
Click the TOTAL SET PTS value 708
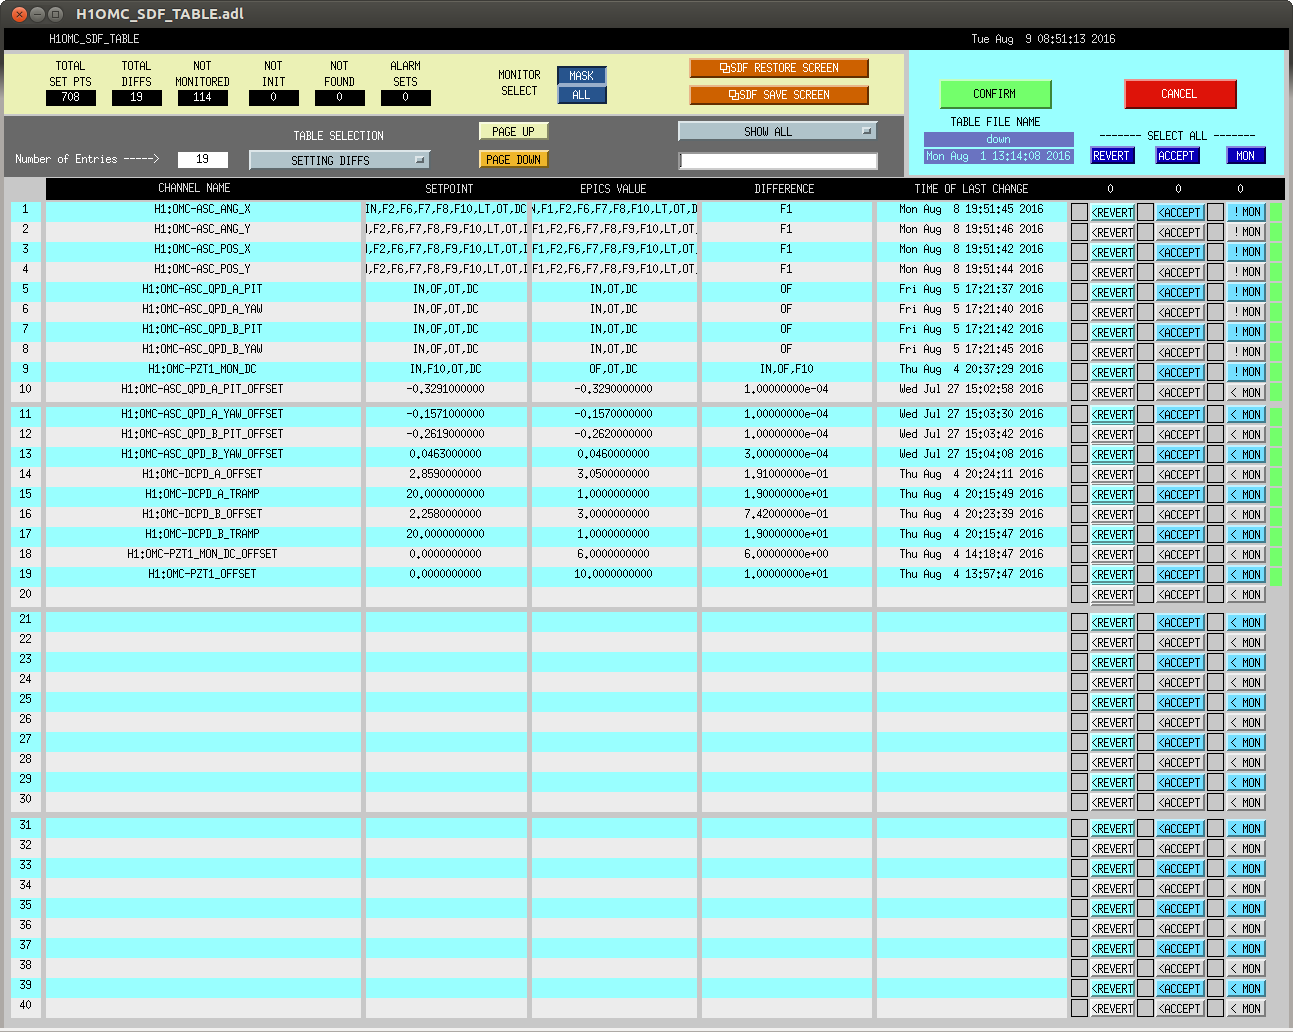pos(70,97)
